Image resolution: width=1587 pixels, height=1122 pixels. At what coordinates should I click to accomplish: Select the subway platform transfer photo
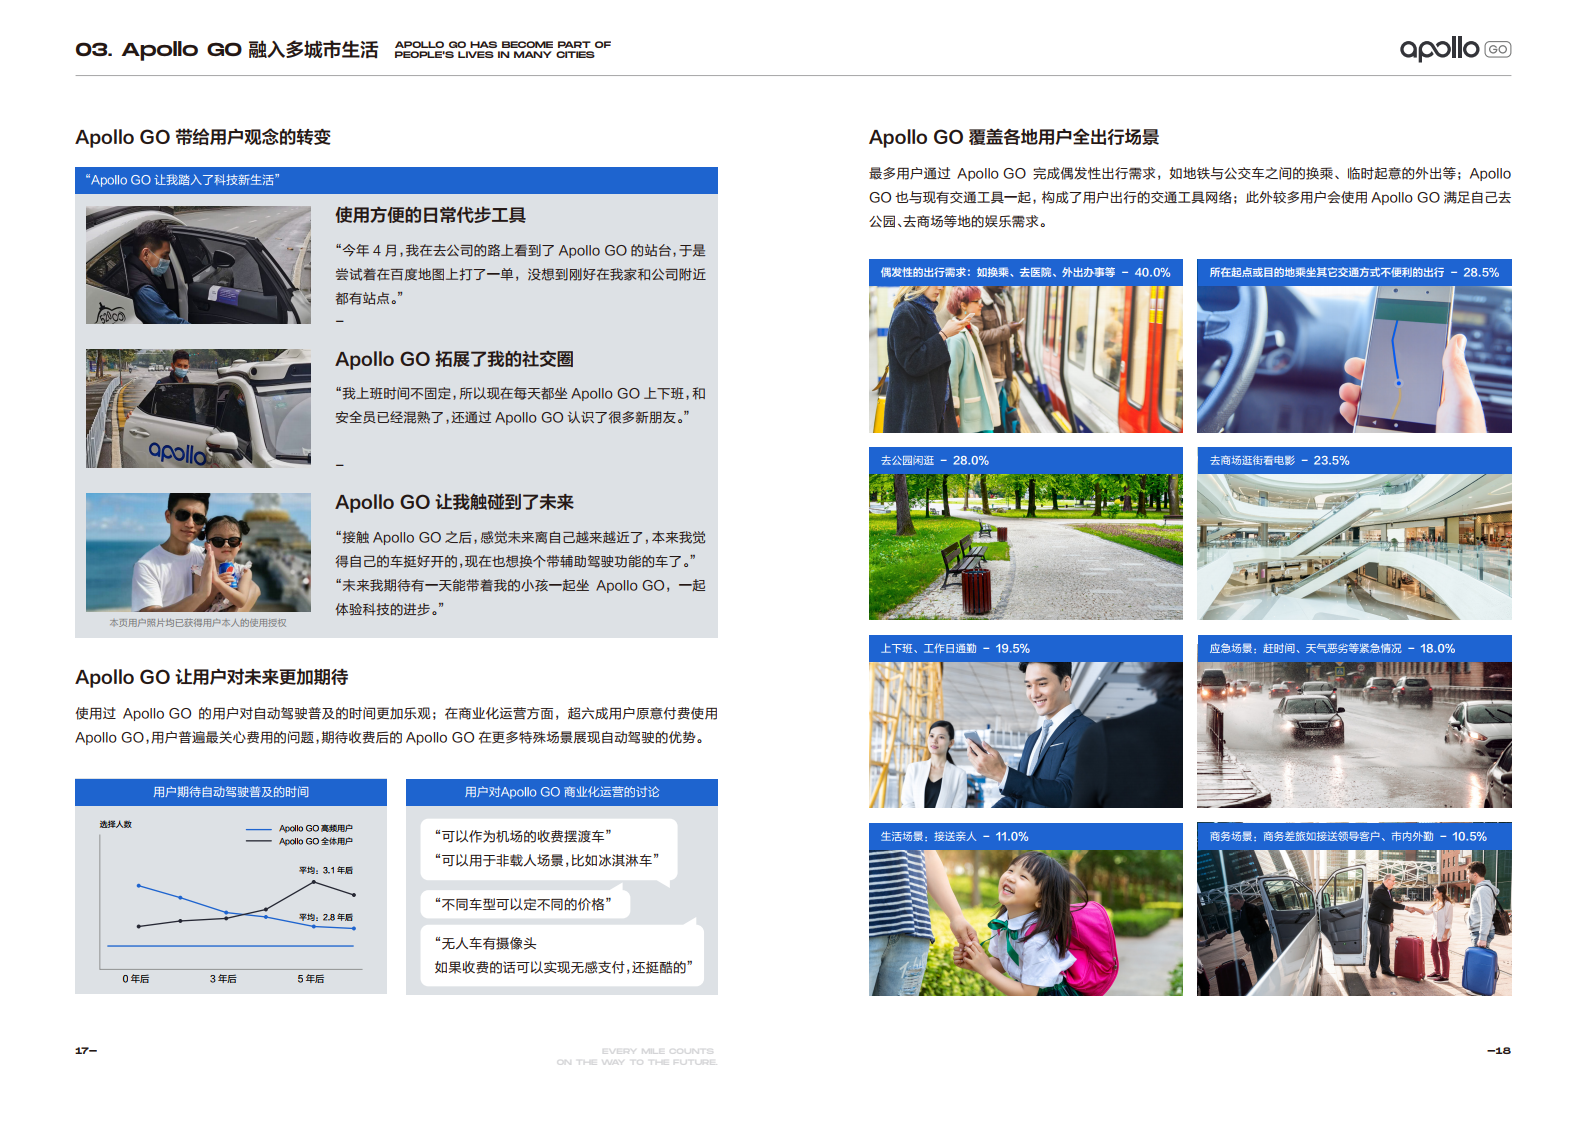[x=1025, y=359]
